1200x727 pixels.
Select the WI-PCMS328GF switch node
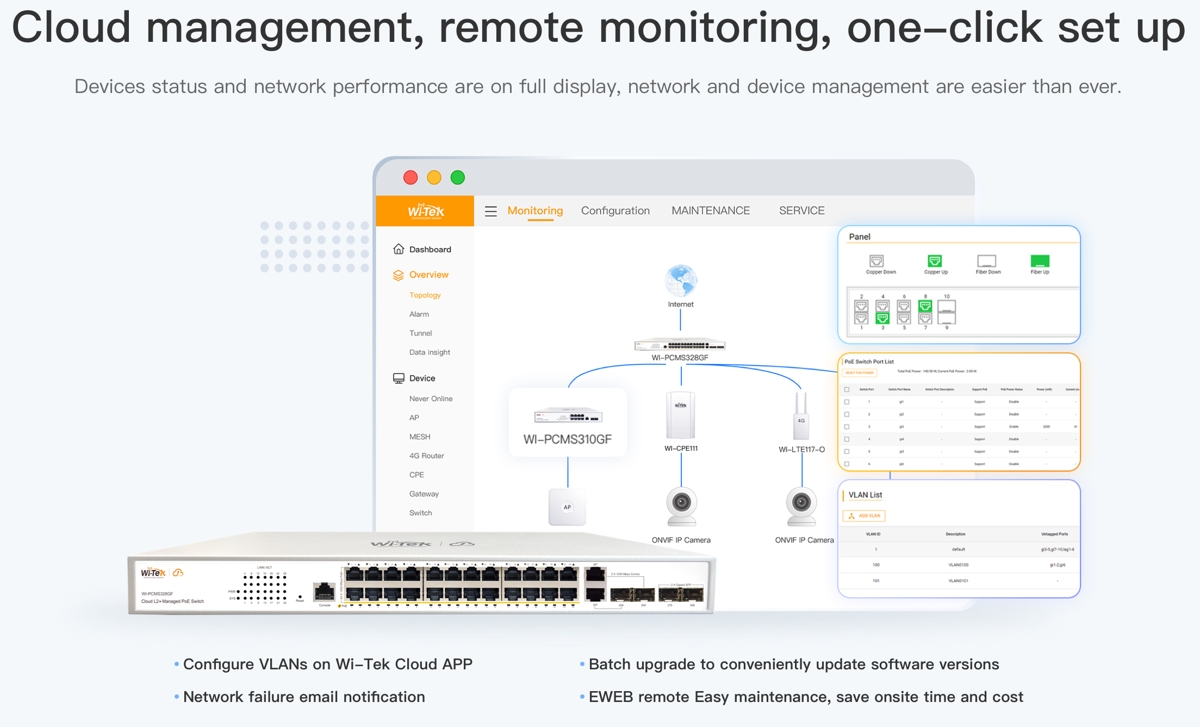coord(680,345)
